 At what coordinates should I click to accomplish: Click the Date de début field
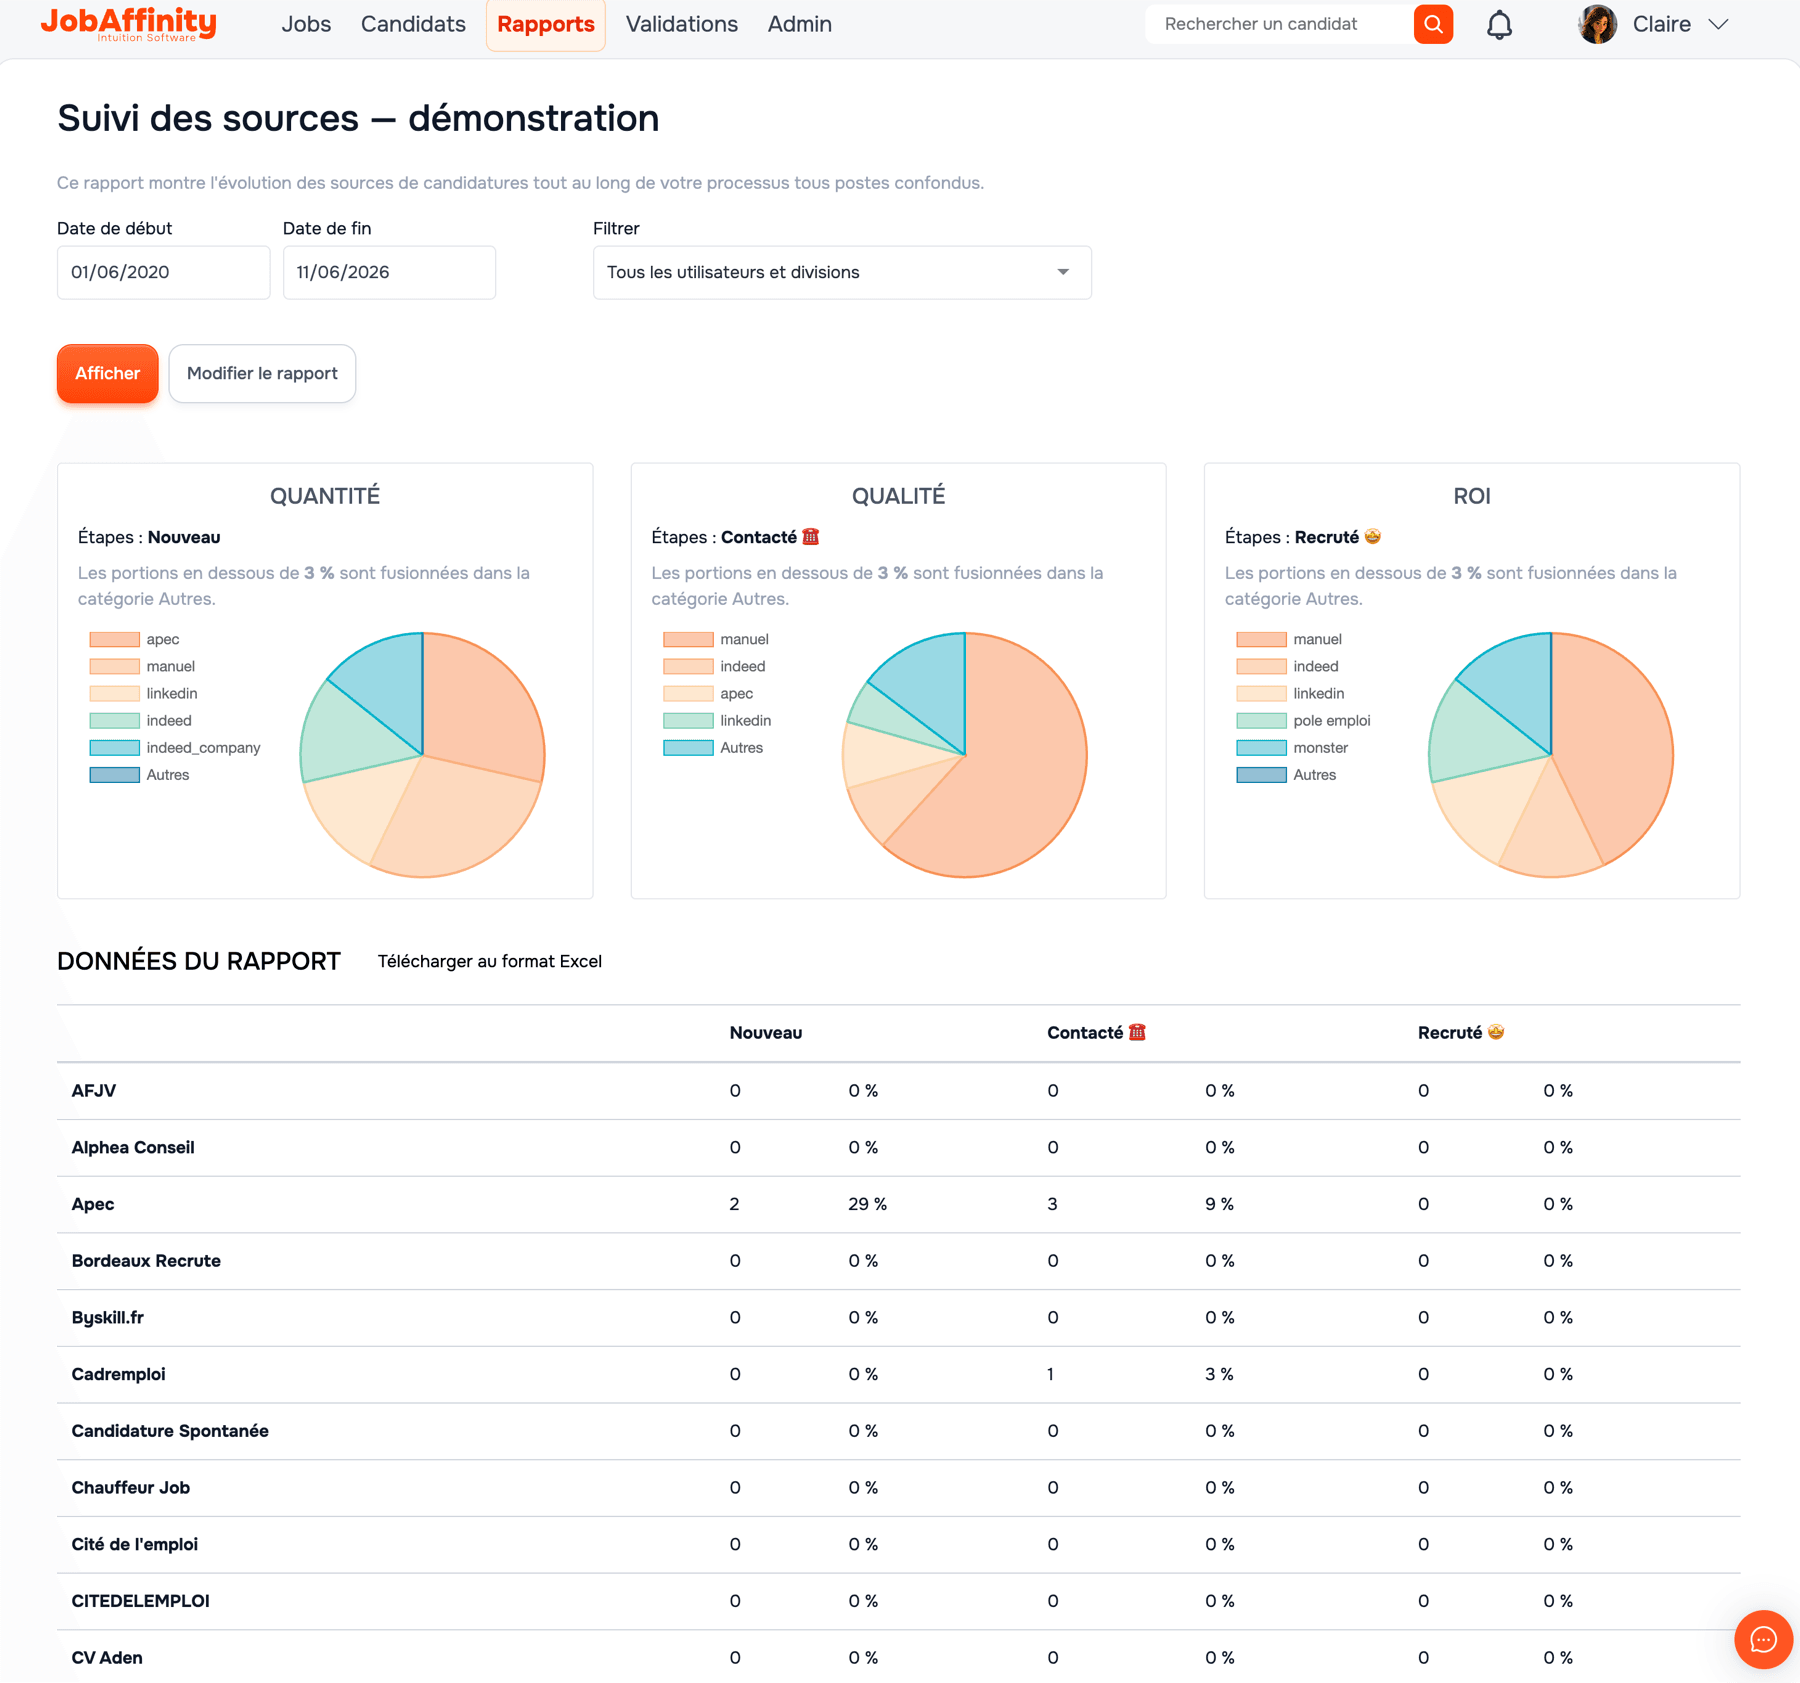coord(163,272)
